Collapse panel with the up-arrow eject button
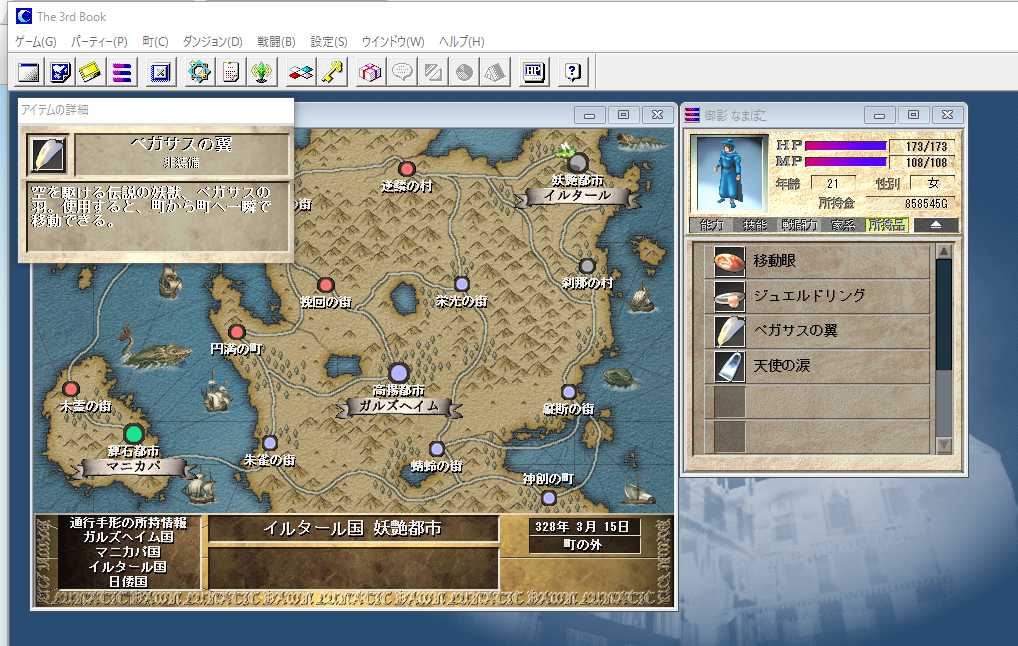1018x646 pixels. pos(936,225)
